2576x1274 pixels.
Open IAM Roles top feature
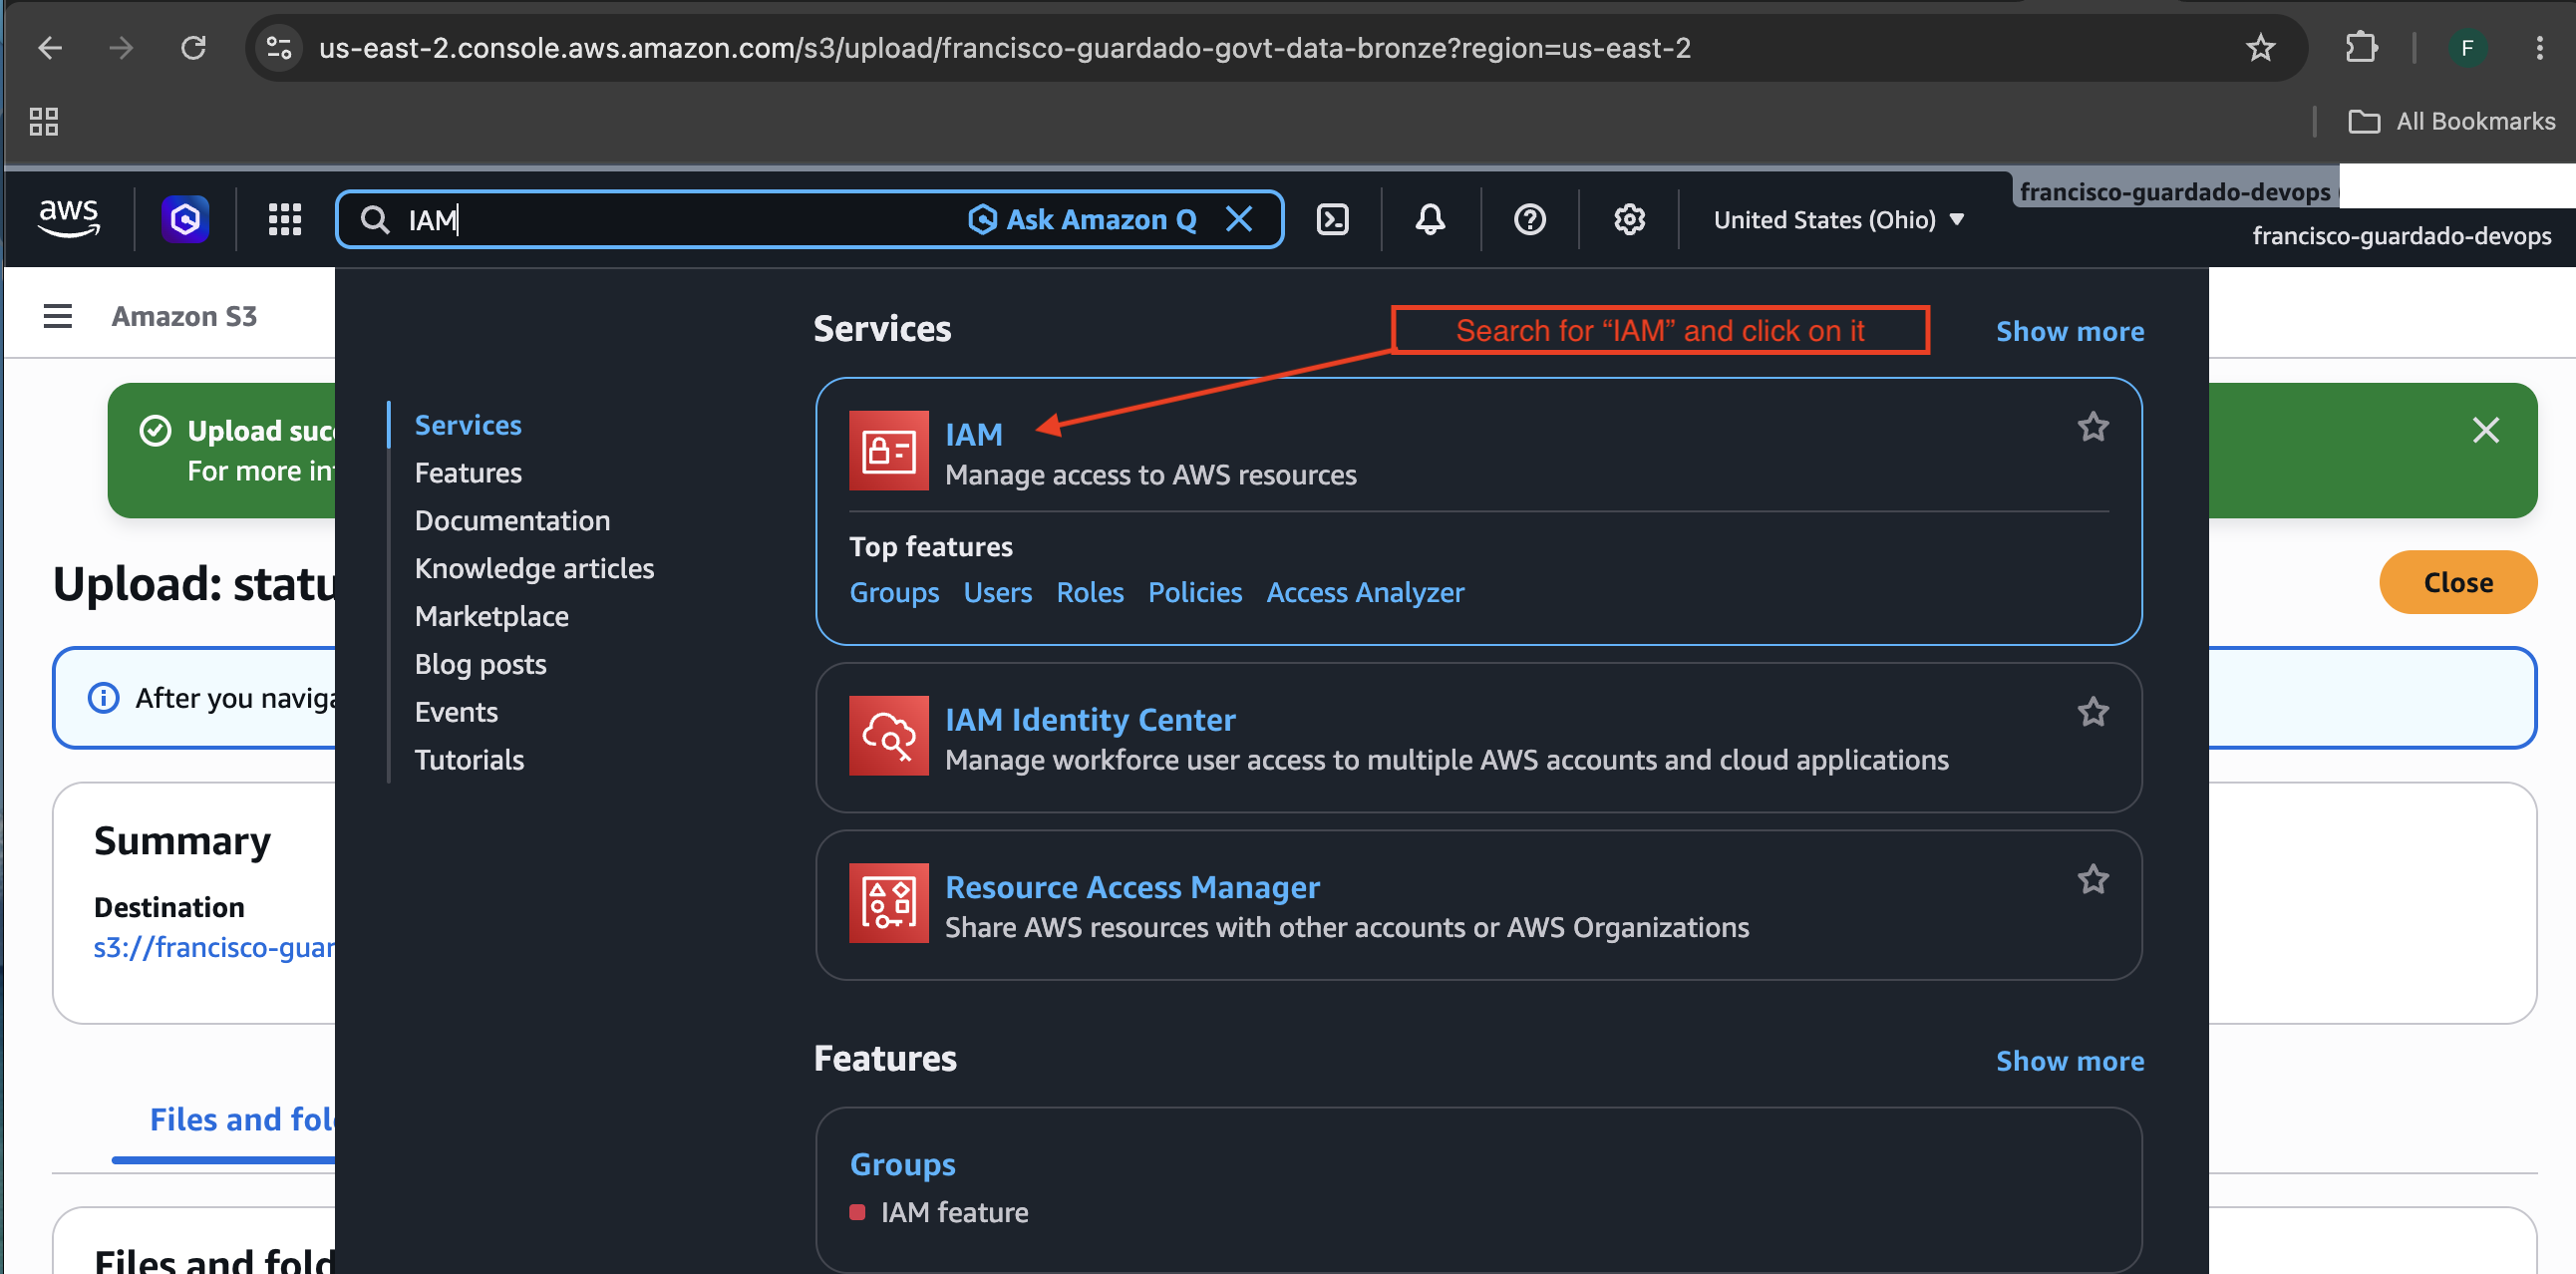1090,593
